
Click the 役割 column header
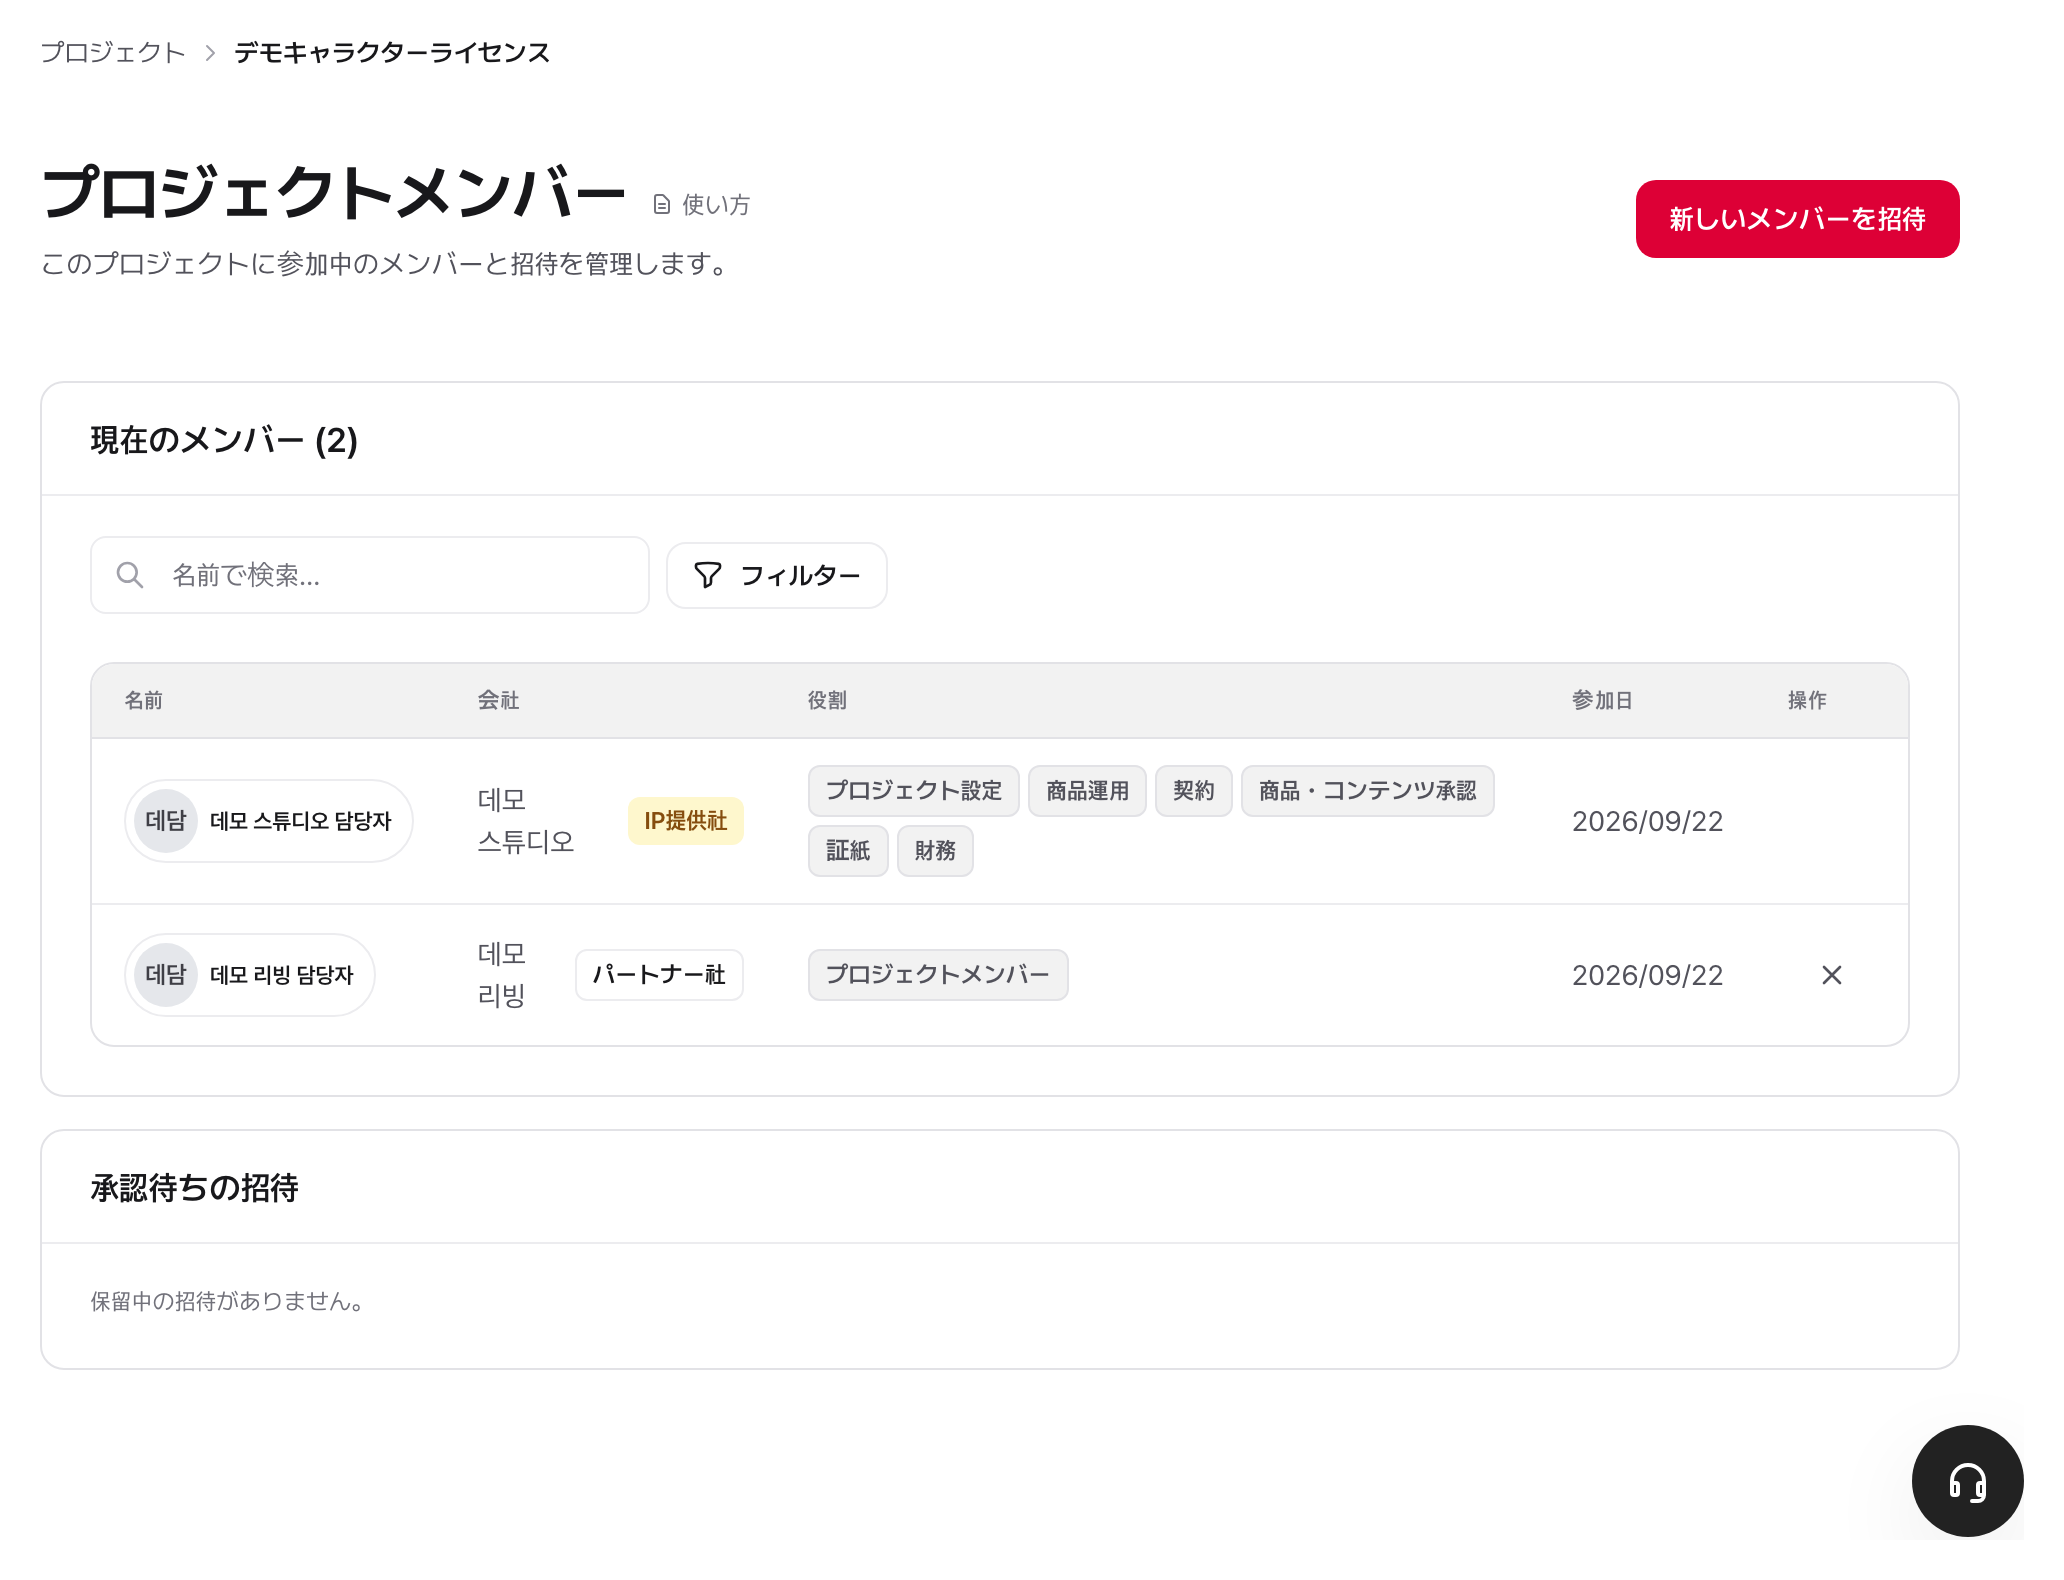pos(827,700)
